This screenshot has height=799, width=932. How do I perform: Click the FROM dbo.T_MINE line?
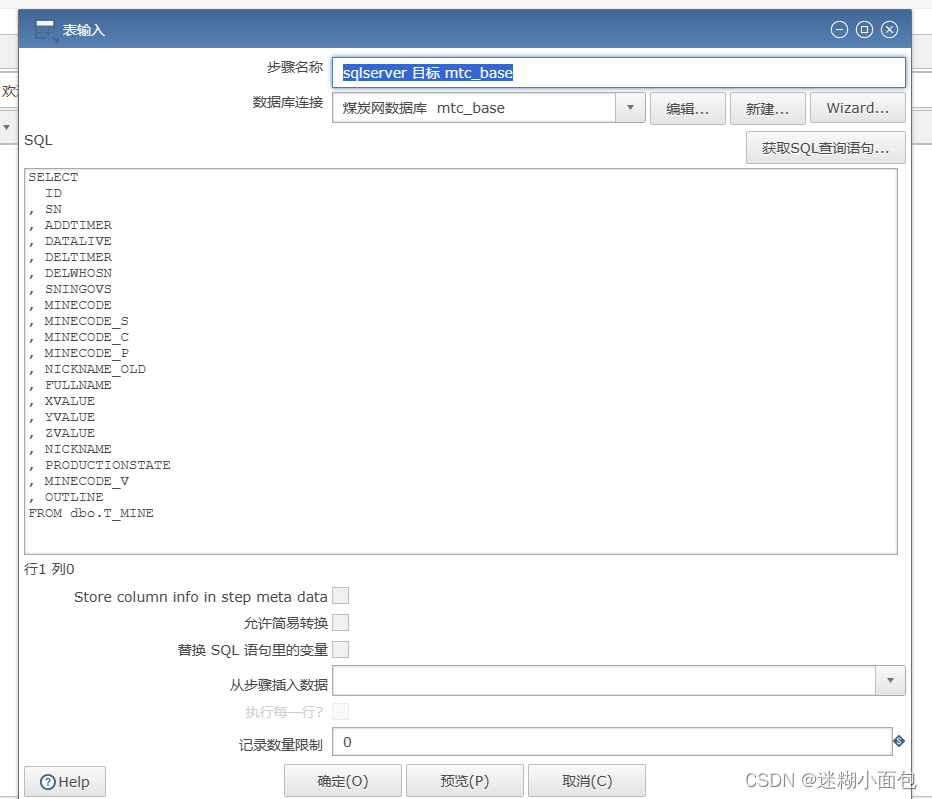91,514
